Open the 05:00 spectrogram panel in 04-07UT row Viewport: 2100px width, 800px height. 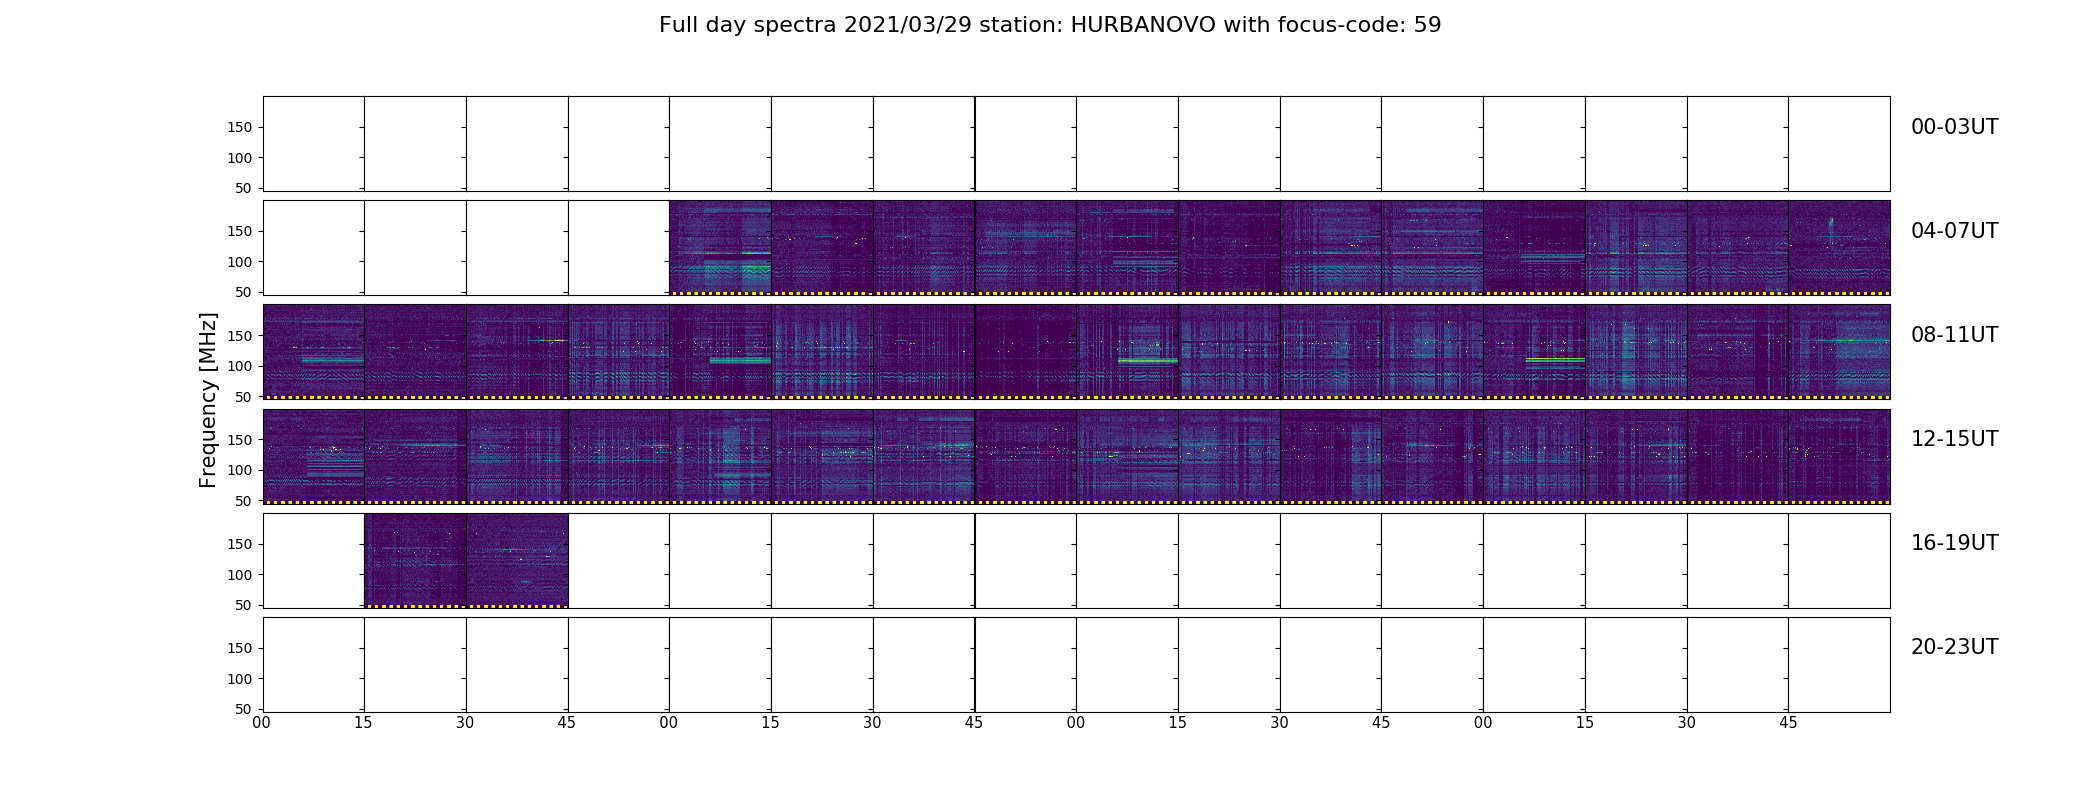coord(720,248)
